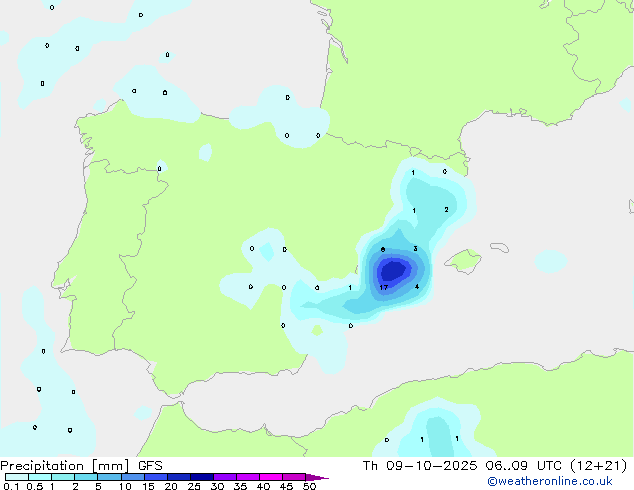This screenshot has width=634, height=490.
Task: Select the 25–30 mm darkest blue swatch
Action: pos(202,477)
